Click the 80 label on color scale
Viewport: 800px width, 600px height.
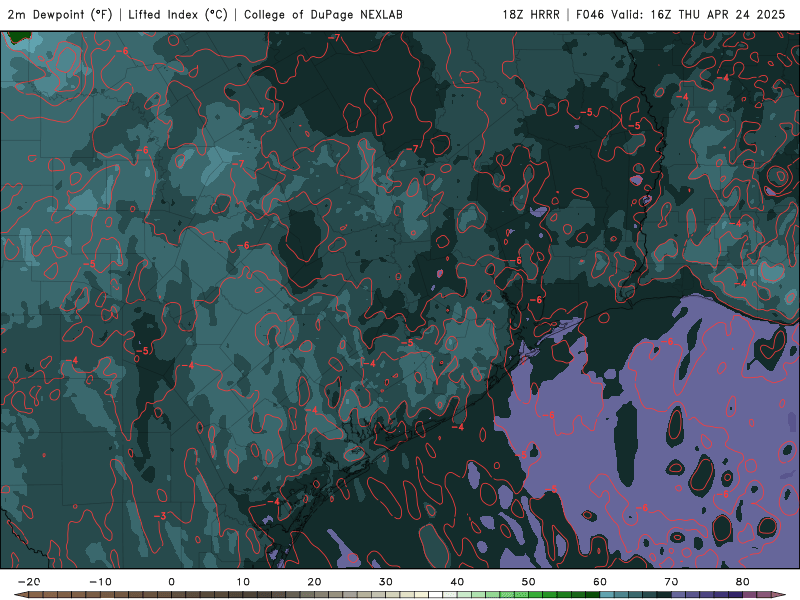pos(743,582)
